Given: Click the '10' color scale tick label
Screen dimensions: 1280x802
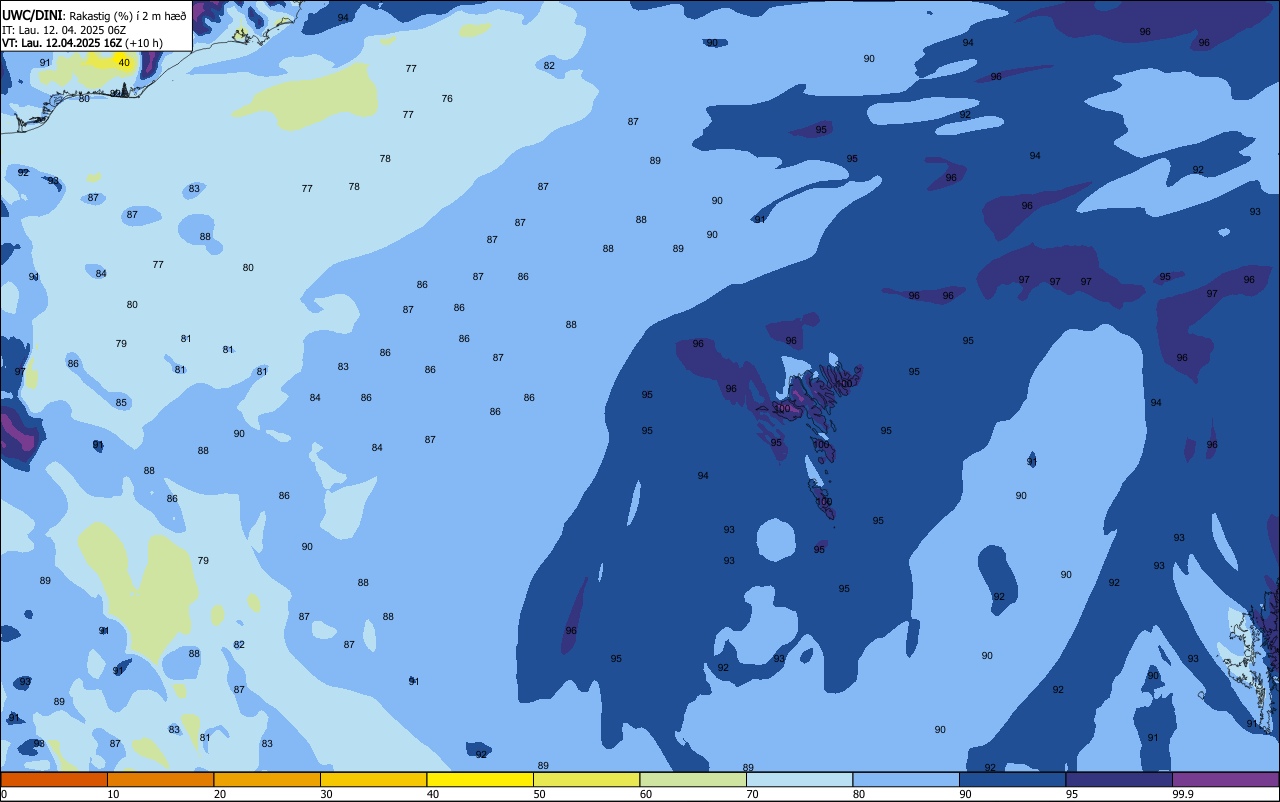Looking at the screenshot, I should point(114,794).
